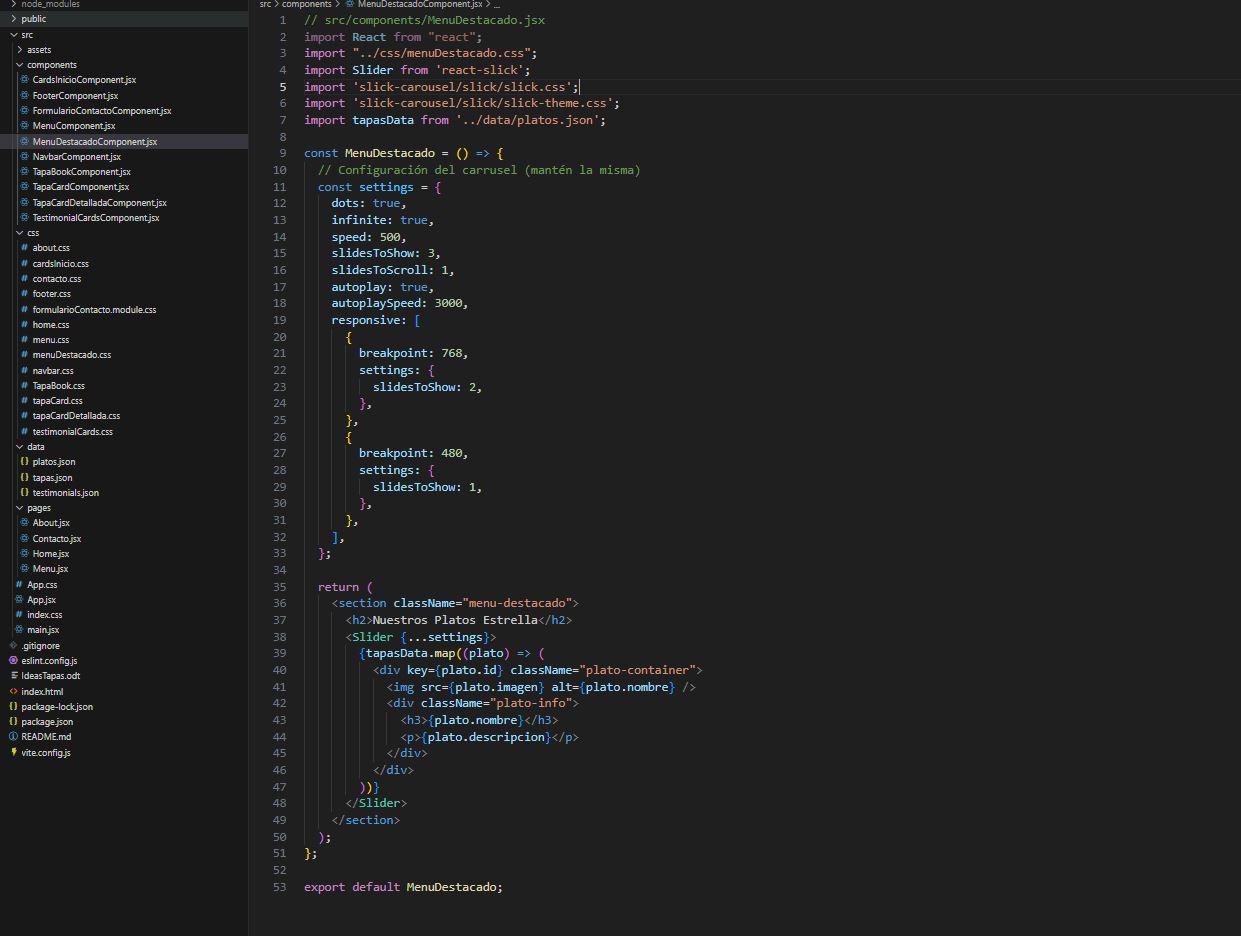
Task: Open TapaCardDetalladaComponent.jsx
Action: (x=99, y=203)
